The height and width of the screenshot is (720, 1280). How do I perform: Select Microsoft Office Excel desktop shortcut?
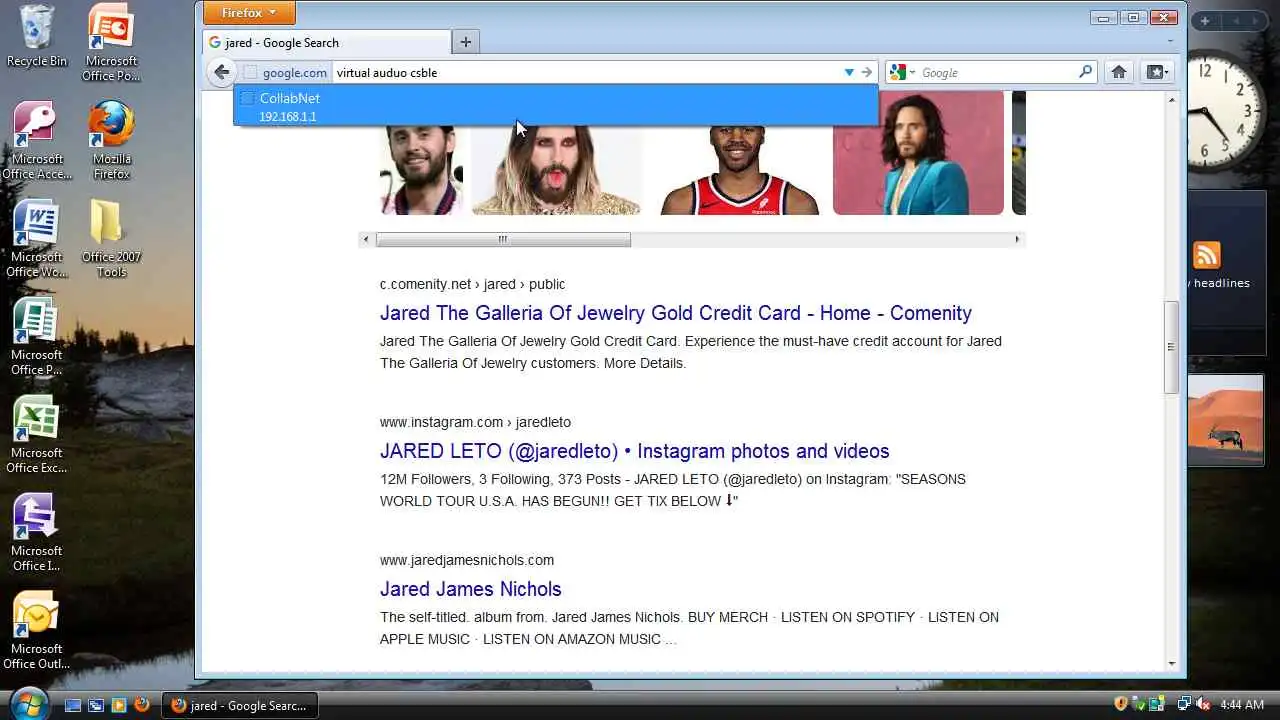tap(37, 434)
